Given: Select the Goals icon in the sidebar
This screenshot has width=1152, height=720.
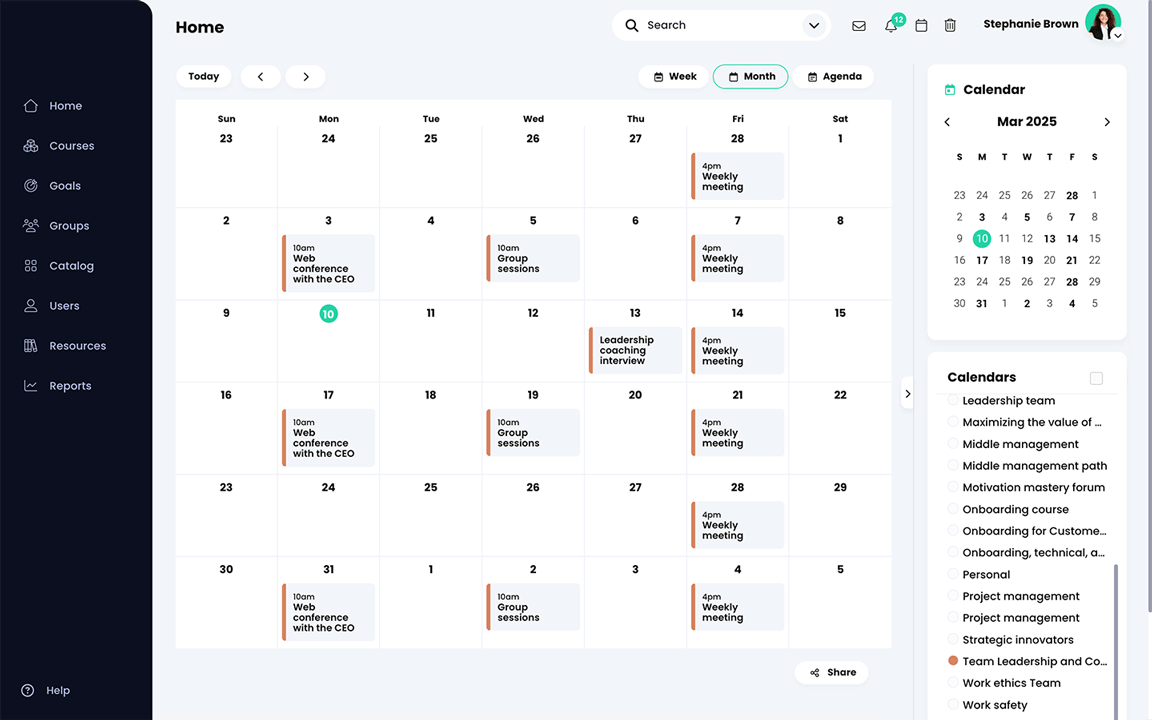Looking at the screenshot, I should [31, 185].
